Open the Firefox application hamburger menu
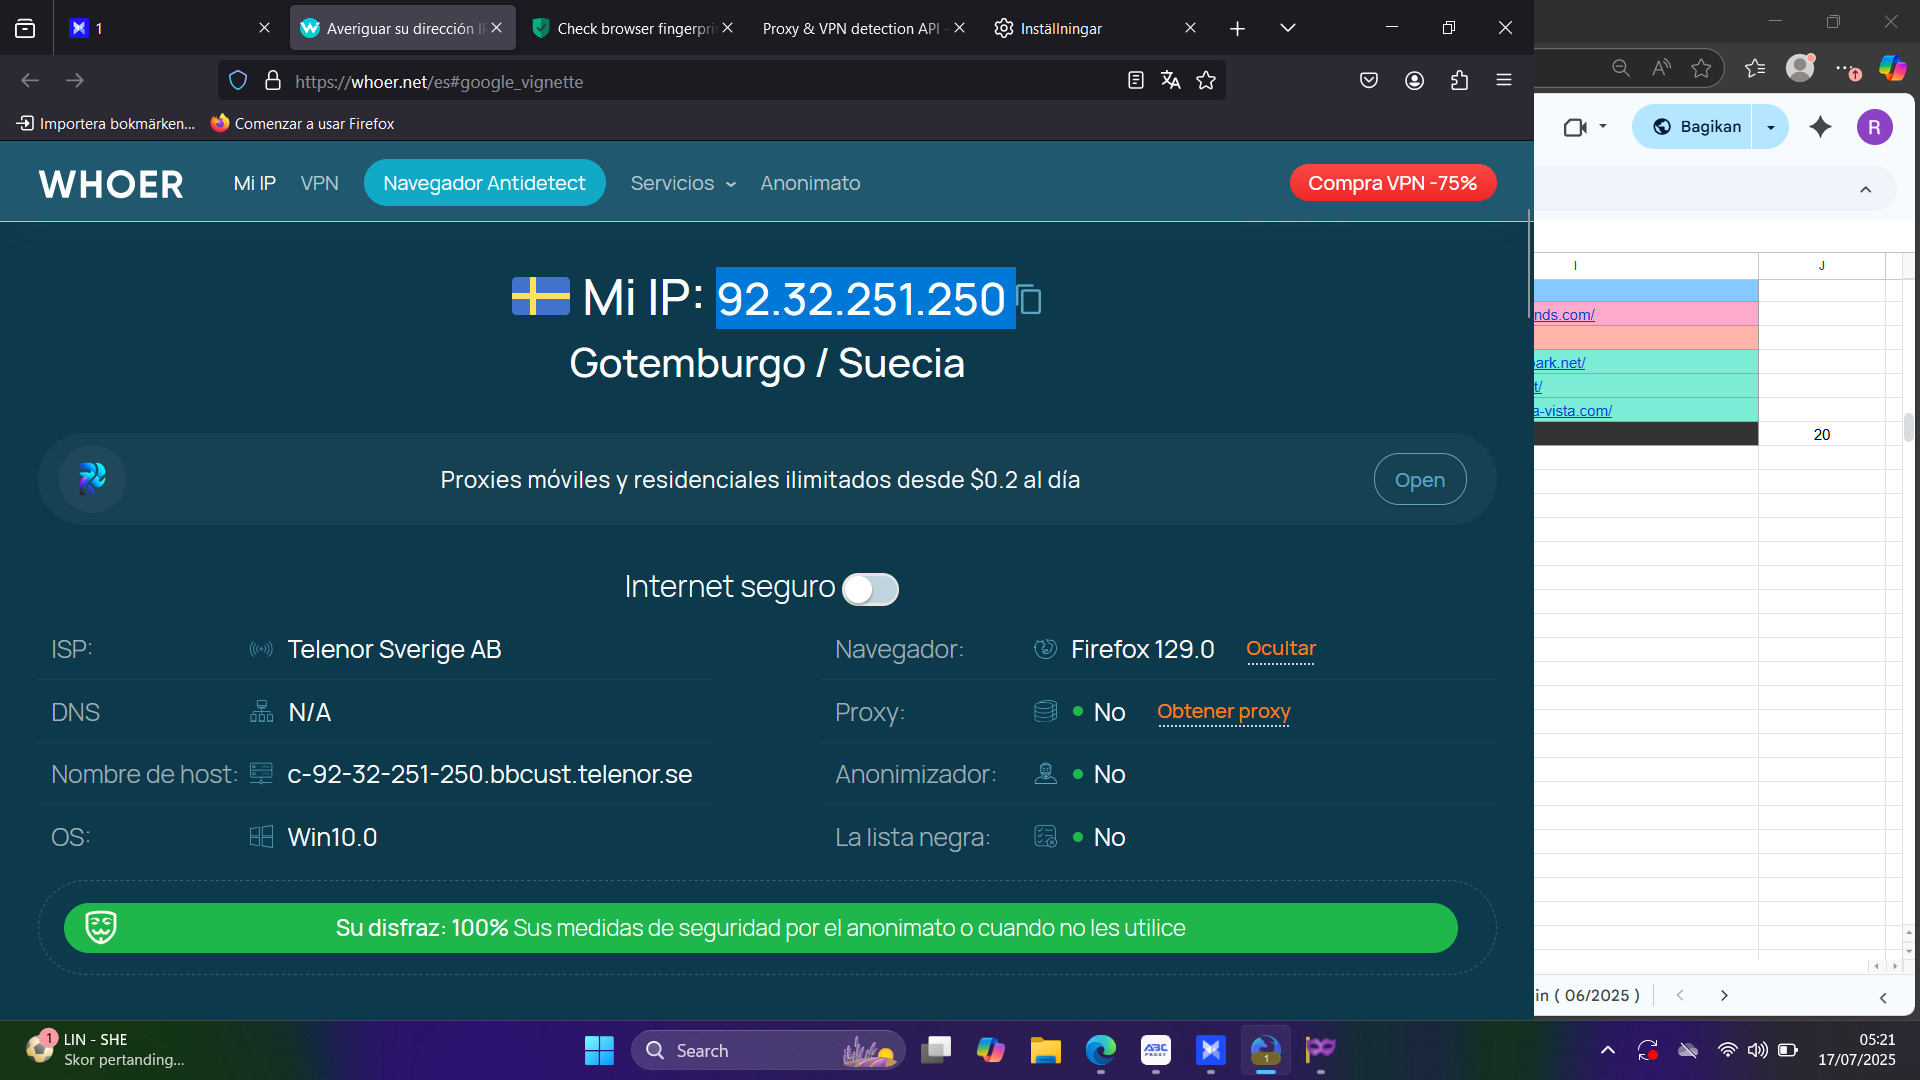This screenshot has width=1920, height=1080. point(1504,81)
